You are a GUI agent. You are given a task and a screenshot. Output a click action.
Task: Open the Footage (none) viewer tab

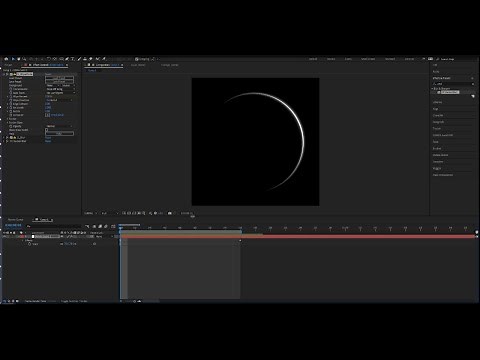coord(170,65)
